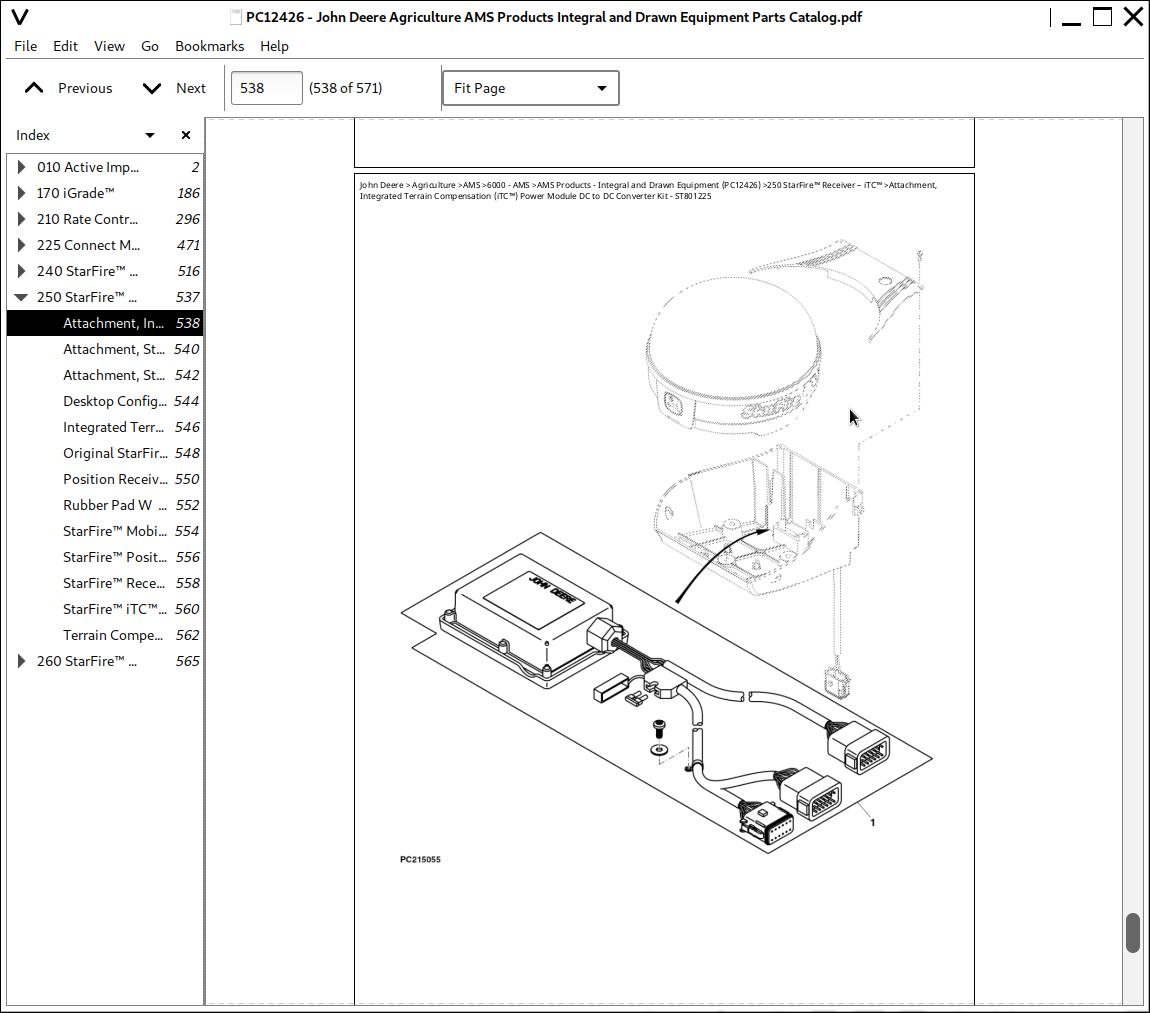Image resolution: width=1150 pixels, height=1013 pixels.
Task: Click the breadcrumb header text on the page
Action: click(648, 191)
